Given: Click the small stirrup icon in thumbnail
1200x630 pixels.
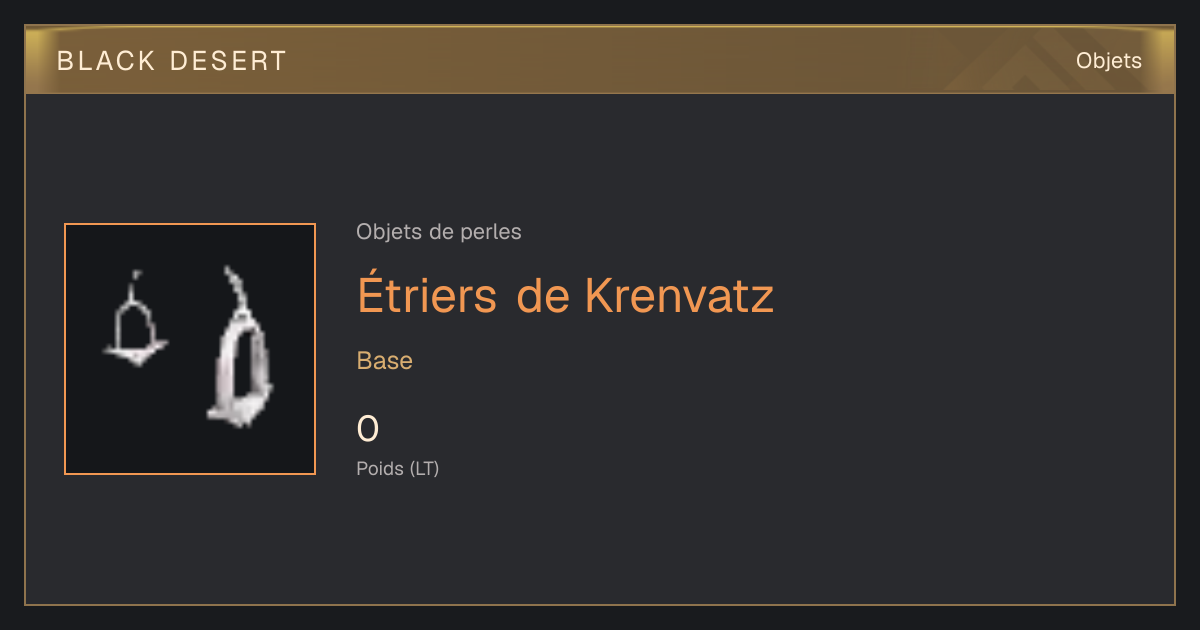Looking at the screenshot, I should point(136,320).
